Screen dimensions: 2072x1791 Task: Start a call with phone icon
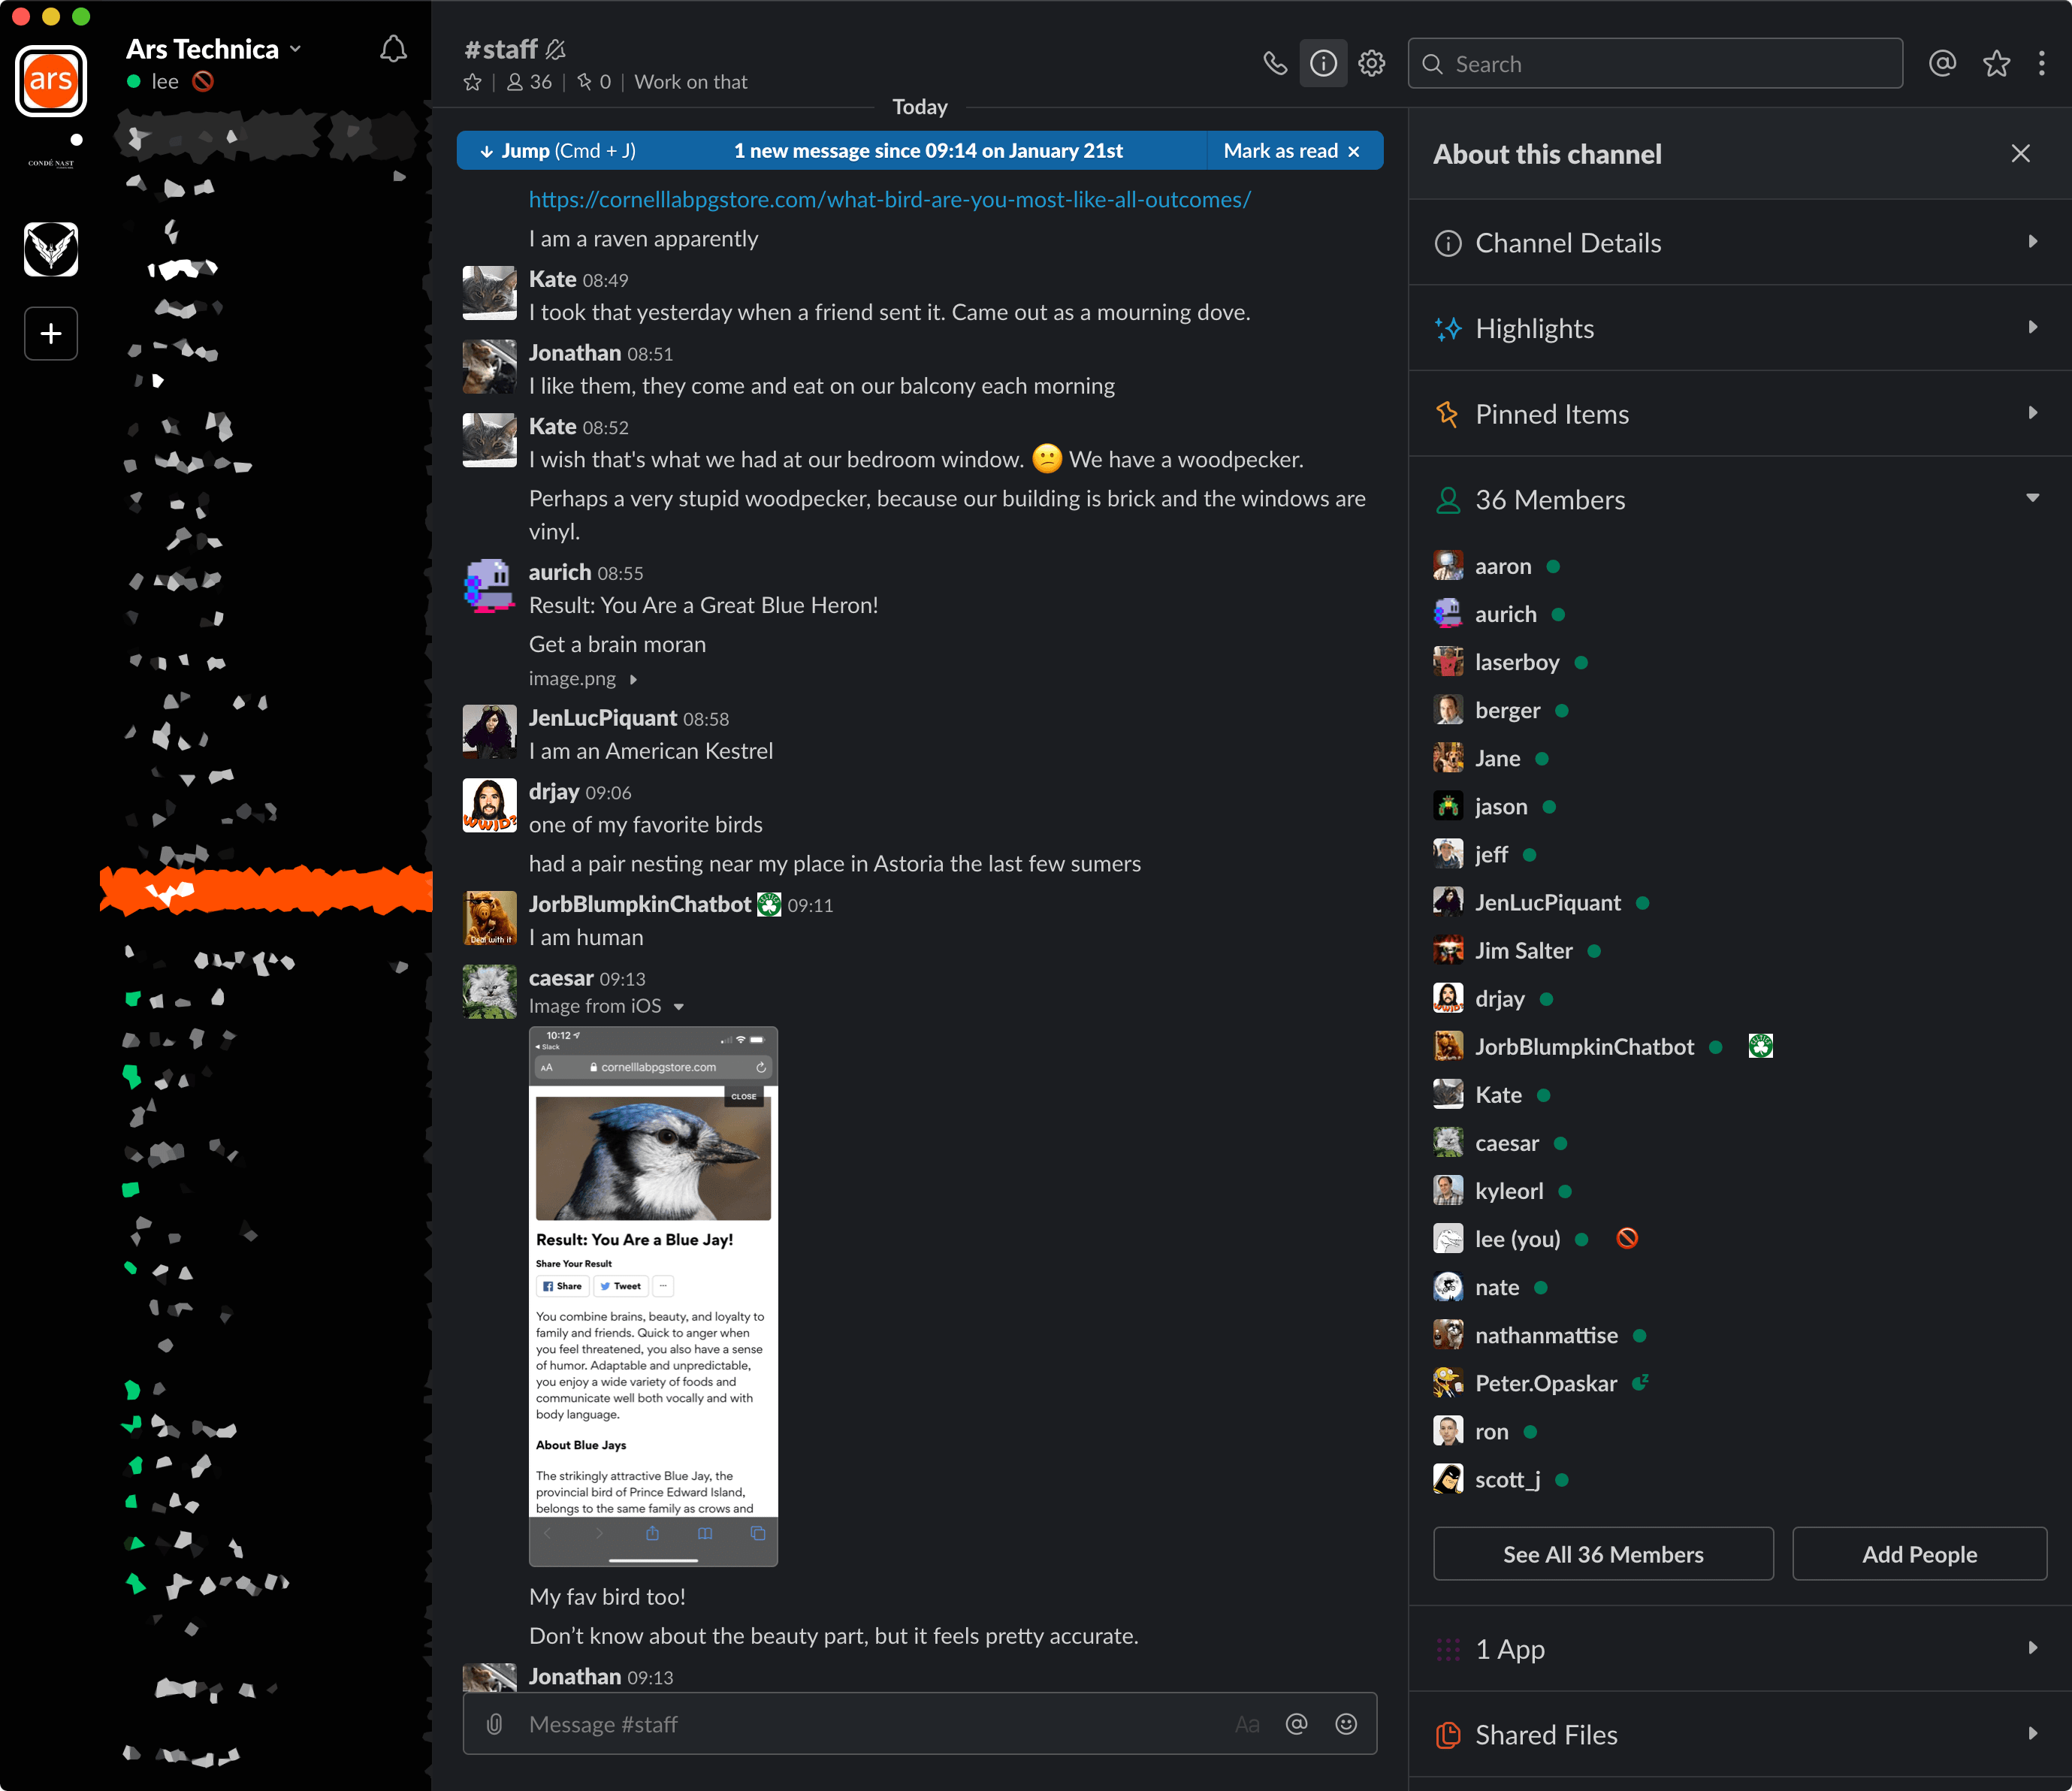1274,64
